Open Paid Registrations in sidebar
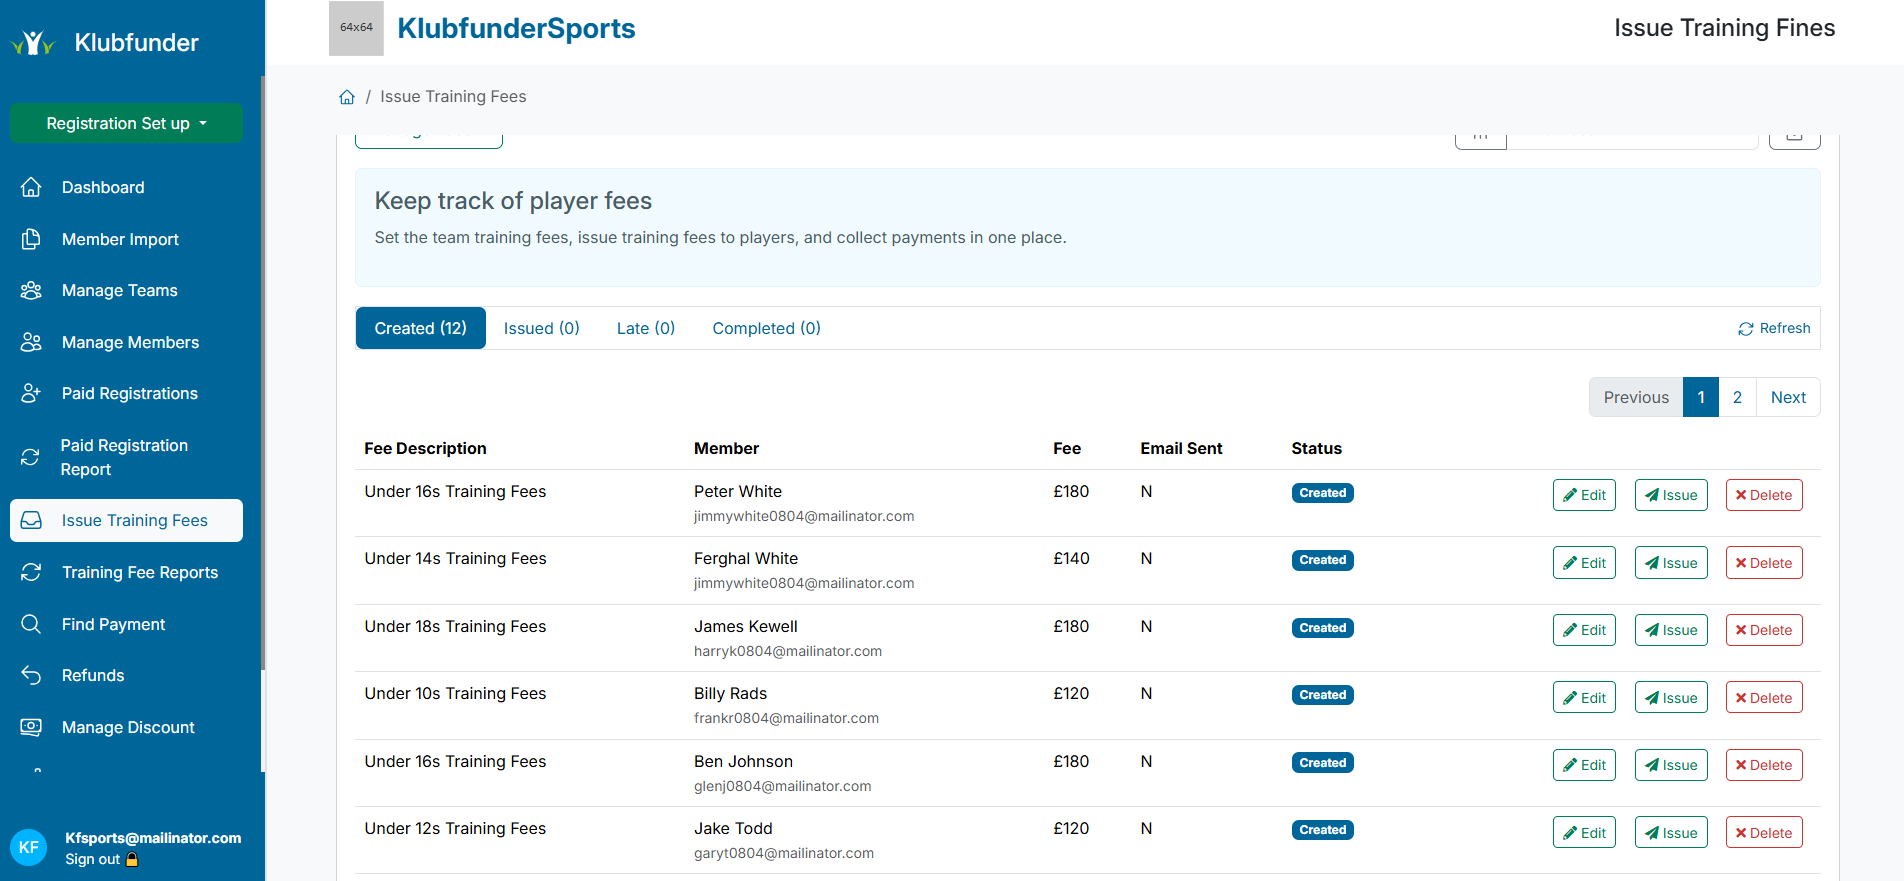The width and height of the screenshot is (1904, 881). 129,393
